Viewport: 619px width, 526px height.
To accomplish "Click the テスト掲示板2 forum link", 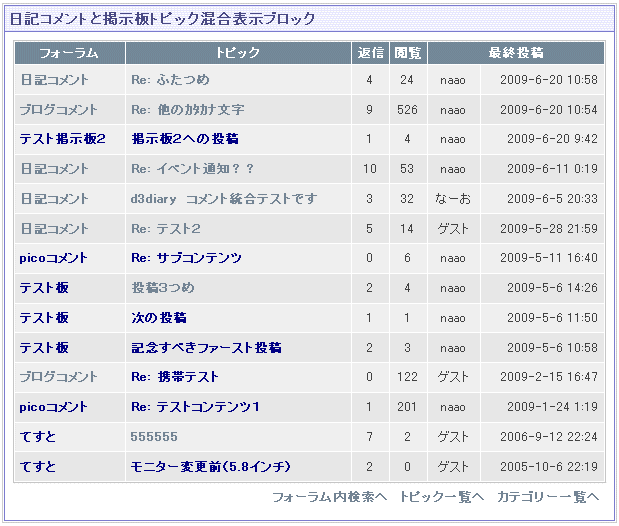I will (x=62, y=139).
